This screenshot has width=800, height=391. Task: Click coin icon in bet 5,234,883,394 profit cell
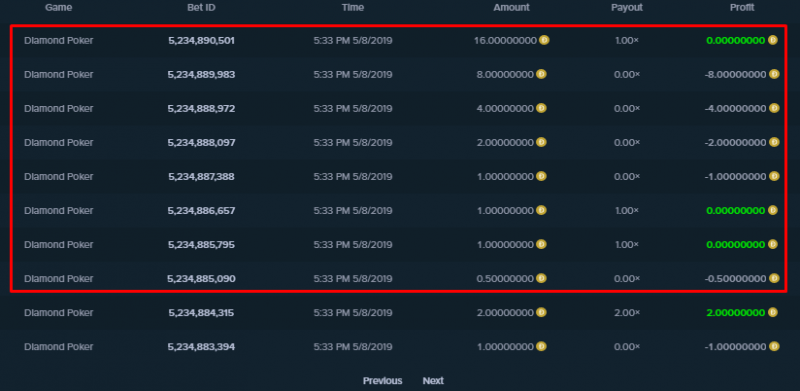click(774, 346)
